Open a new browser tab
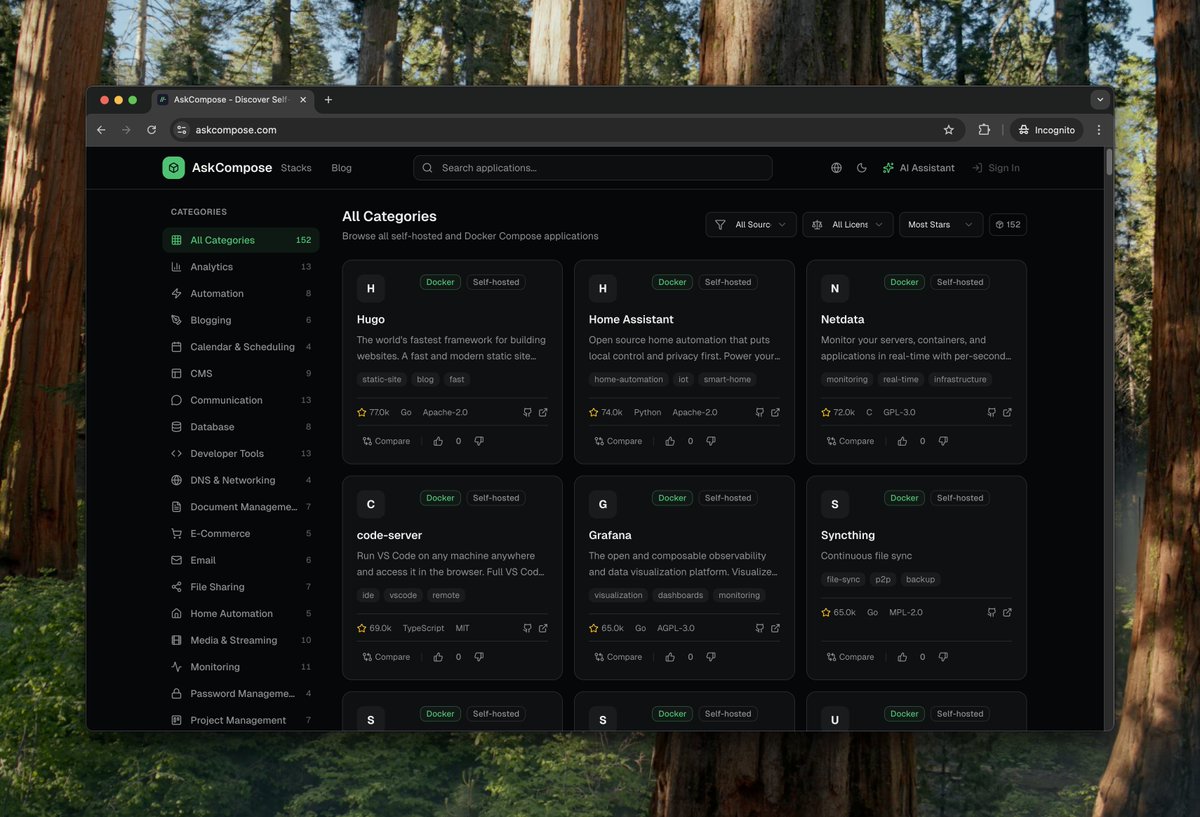 pos(328,100)
